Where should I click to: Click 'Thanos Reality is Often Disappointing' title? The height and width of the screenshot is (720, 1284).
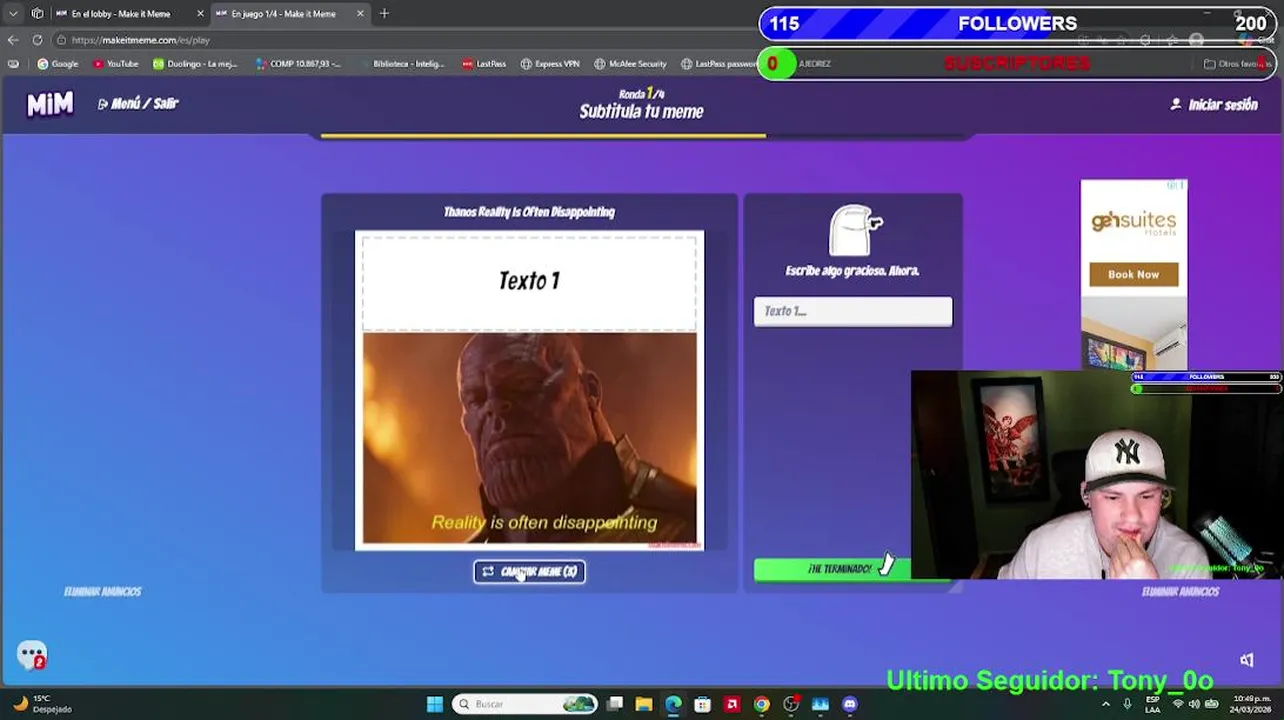pos(529,212)
